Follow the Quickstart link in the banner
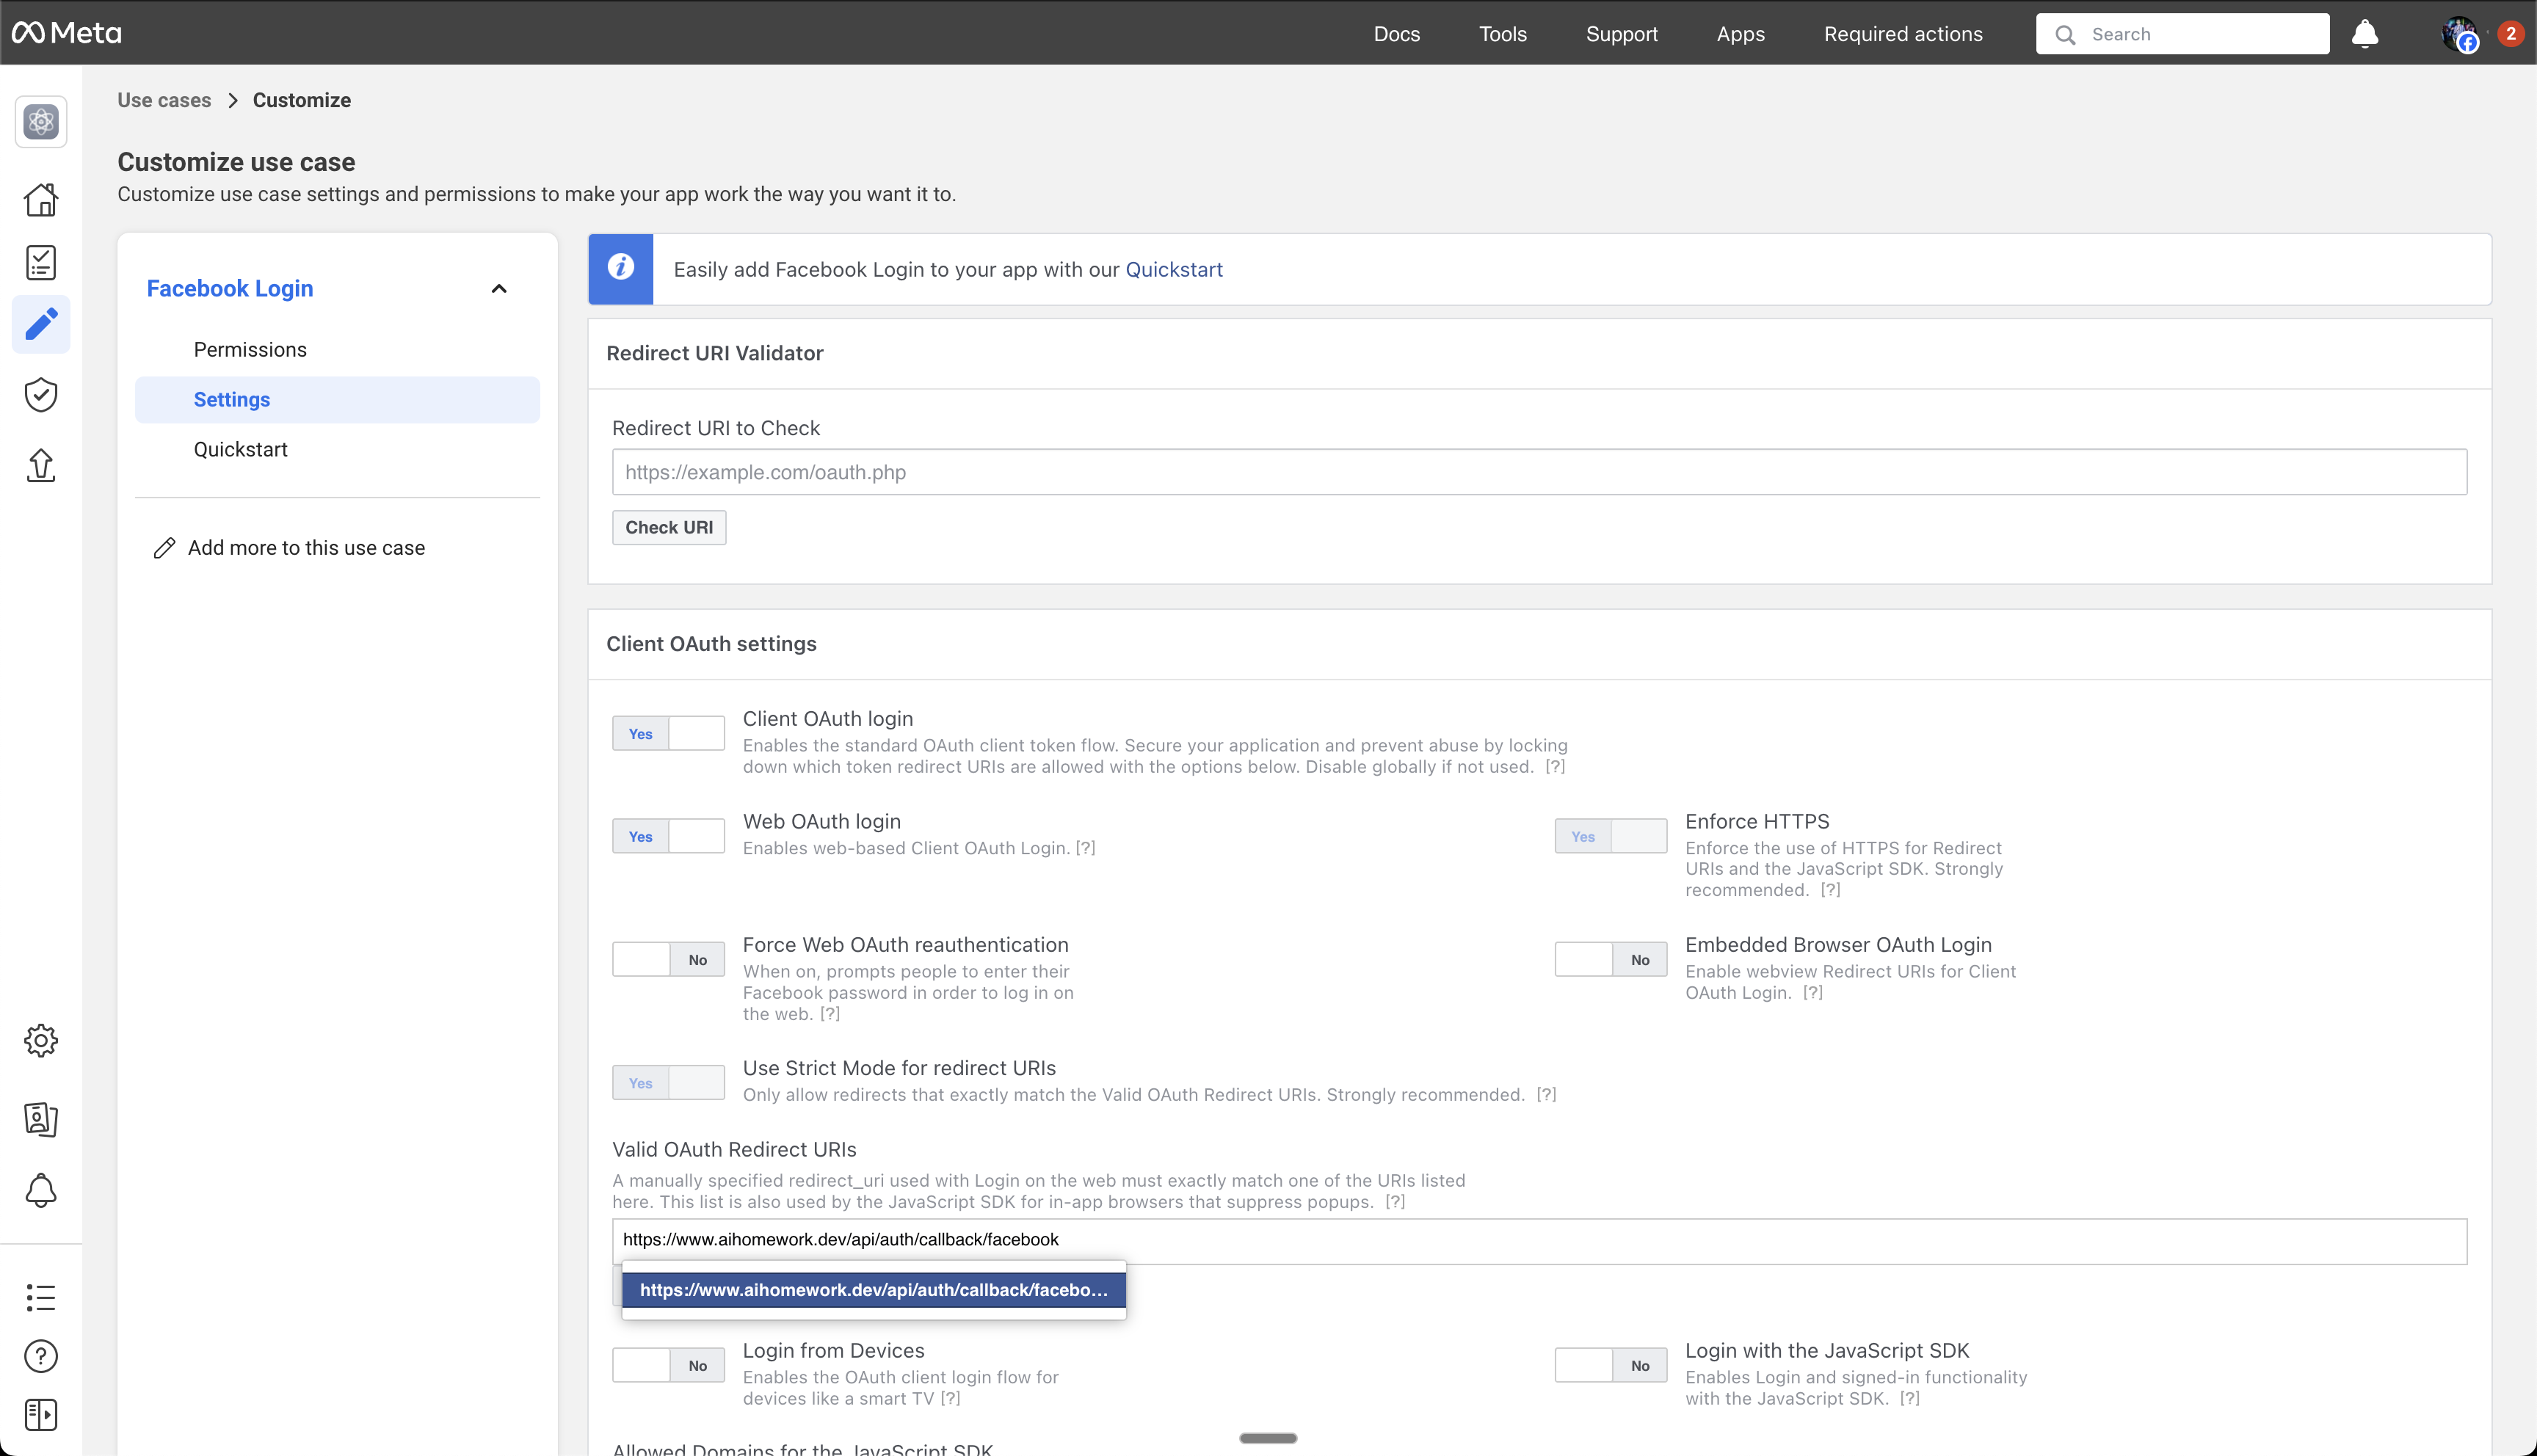 (x=1174, y=270)
